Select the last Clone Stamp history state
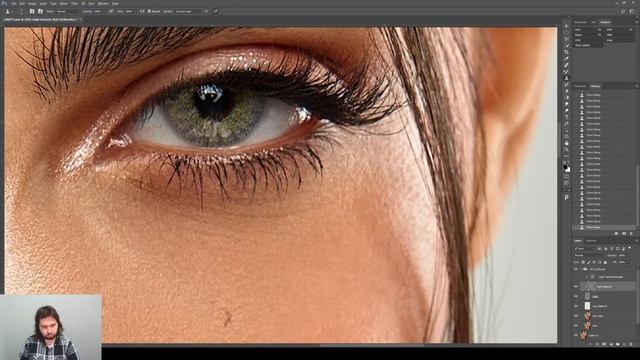Screen dimensions: 640x360 (x=604, y=227)
